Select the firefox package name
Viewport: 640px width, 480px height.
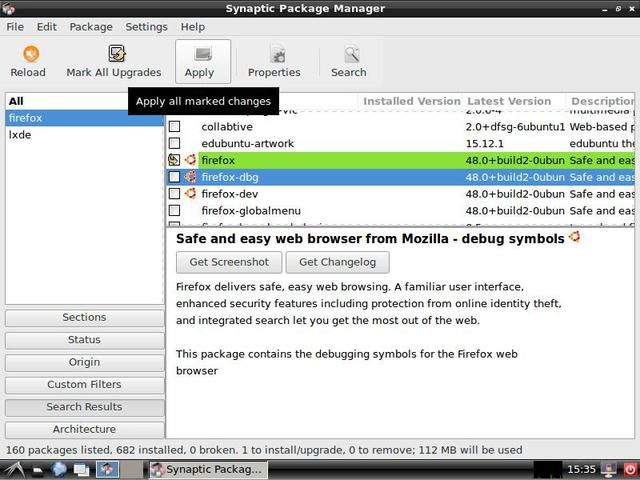coord(218,160)
